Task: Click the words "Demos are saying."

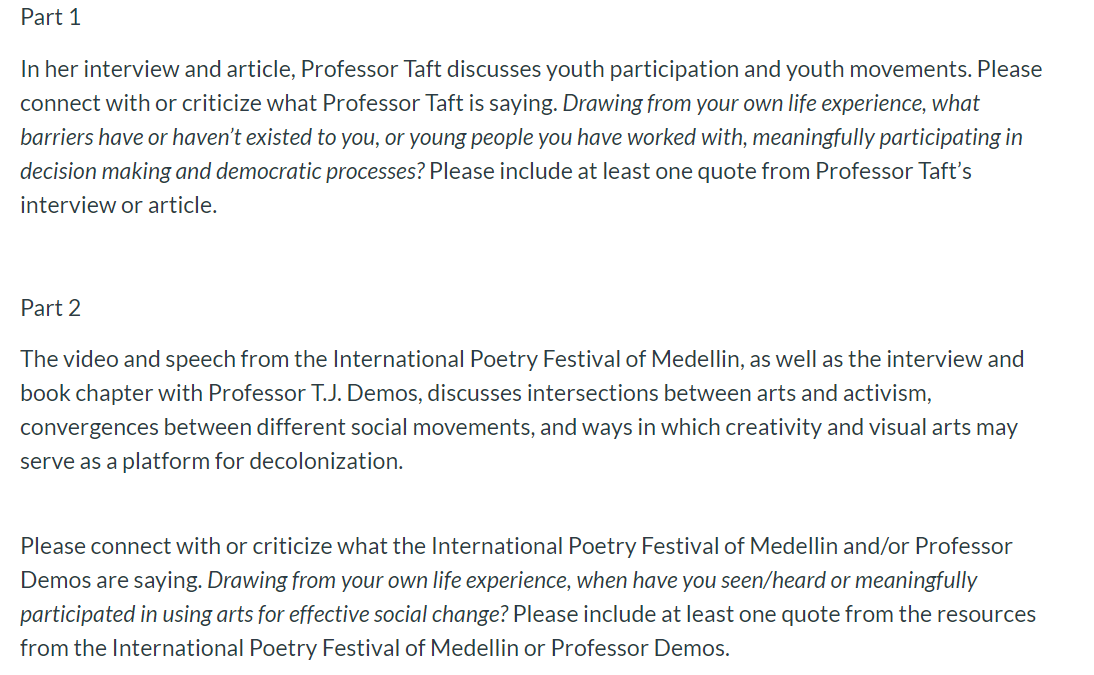Action: (111, 580)
